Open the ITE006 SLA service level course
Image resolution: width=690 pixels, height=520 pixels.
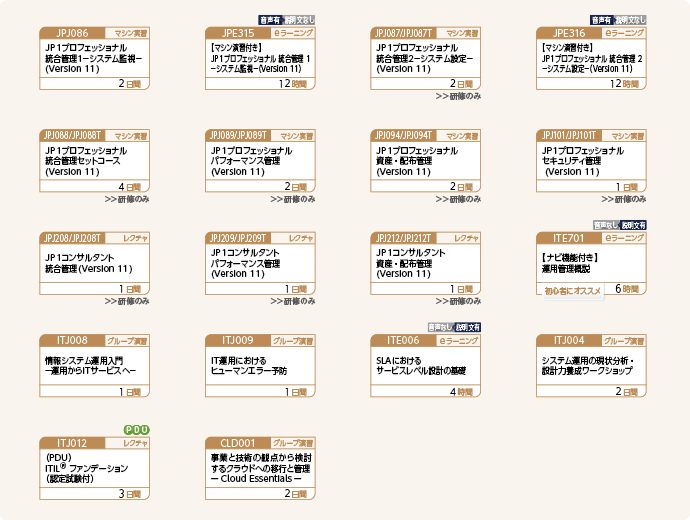(426, 366)
